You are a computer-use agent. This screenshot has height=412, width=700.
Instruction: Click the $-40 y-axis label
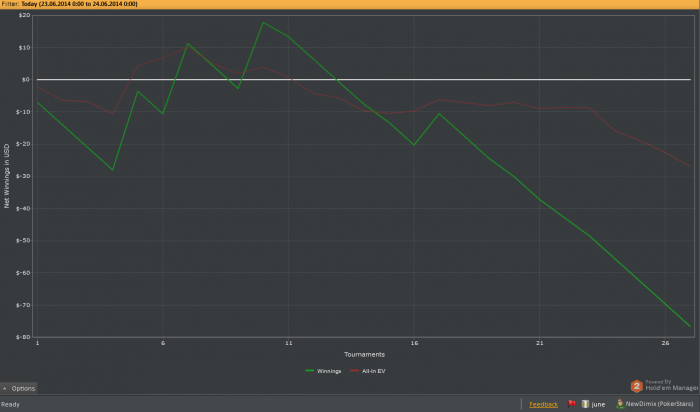click(x=23, y=208)
